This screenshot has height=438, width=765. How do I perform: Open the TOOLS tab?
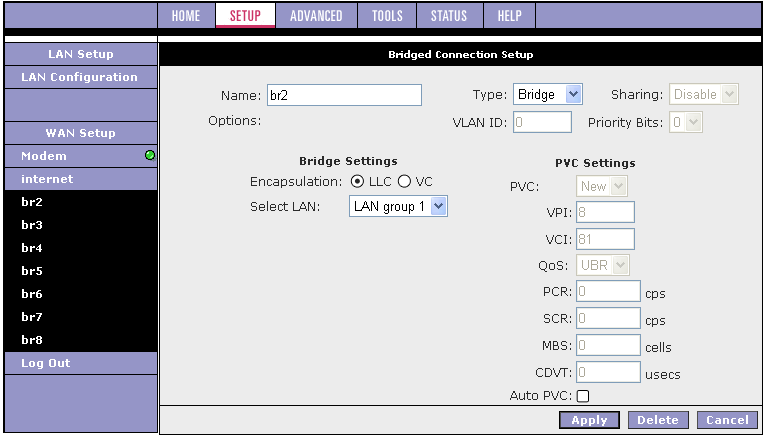tap(387, 16)
